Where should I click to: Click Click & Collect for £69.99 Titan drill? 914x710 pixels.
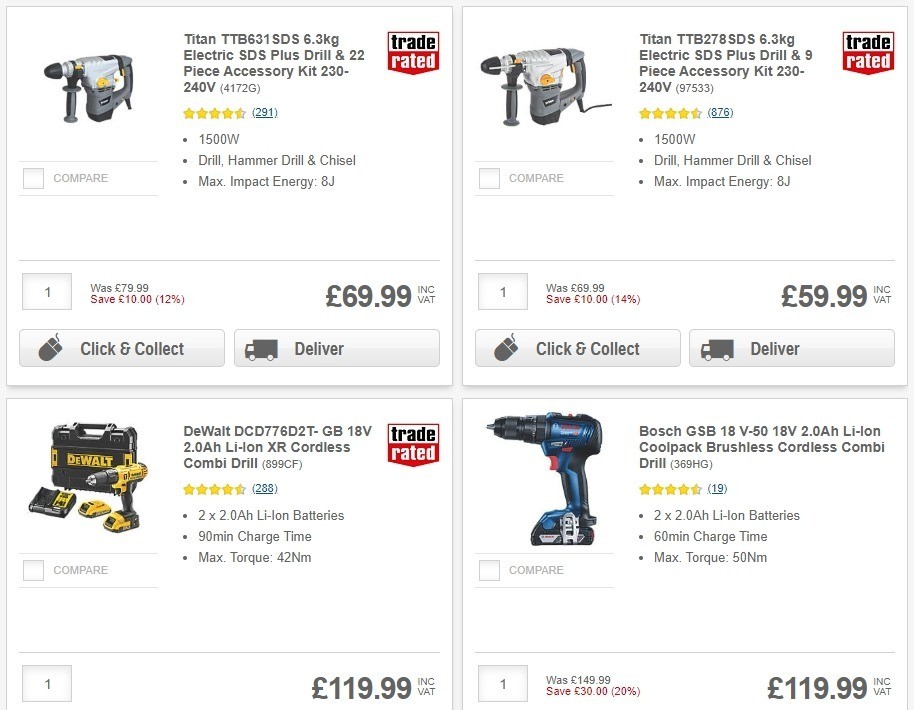click(x=122, y=349)
